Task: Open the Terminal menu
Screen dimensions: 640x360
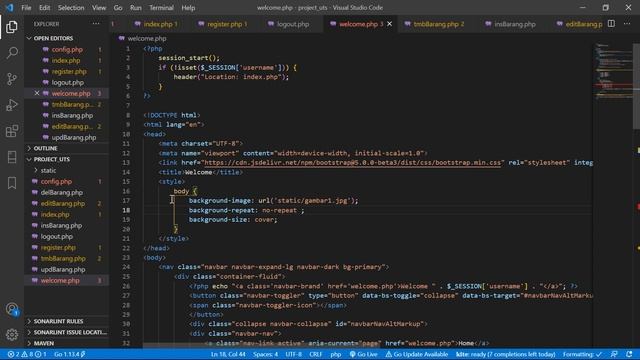Action: coord(161,8)
